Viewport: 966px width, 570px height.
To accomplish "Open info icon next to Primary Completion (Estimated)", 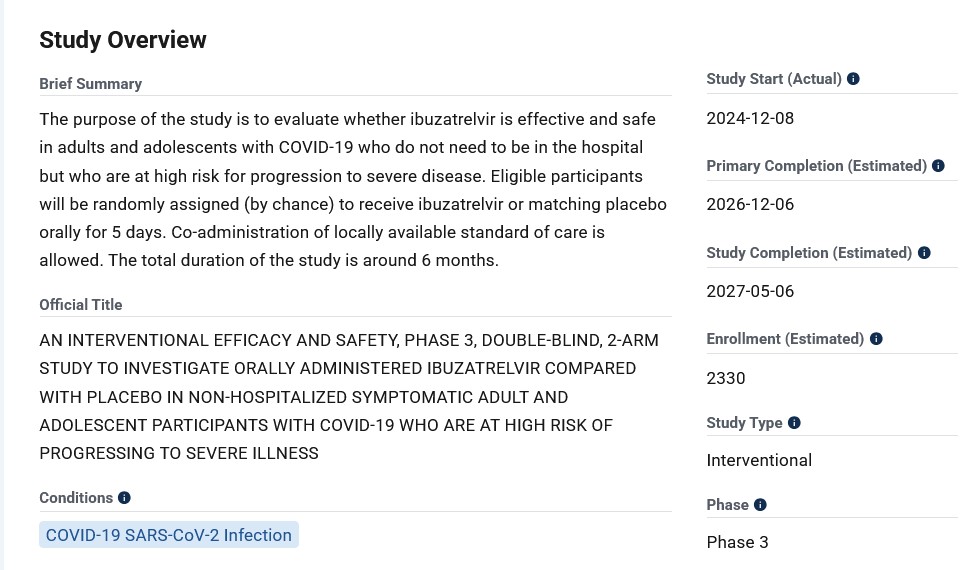I will (938, 166).
